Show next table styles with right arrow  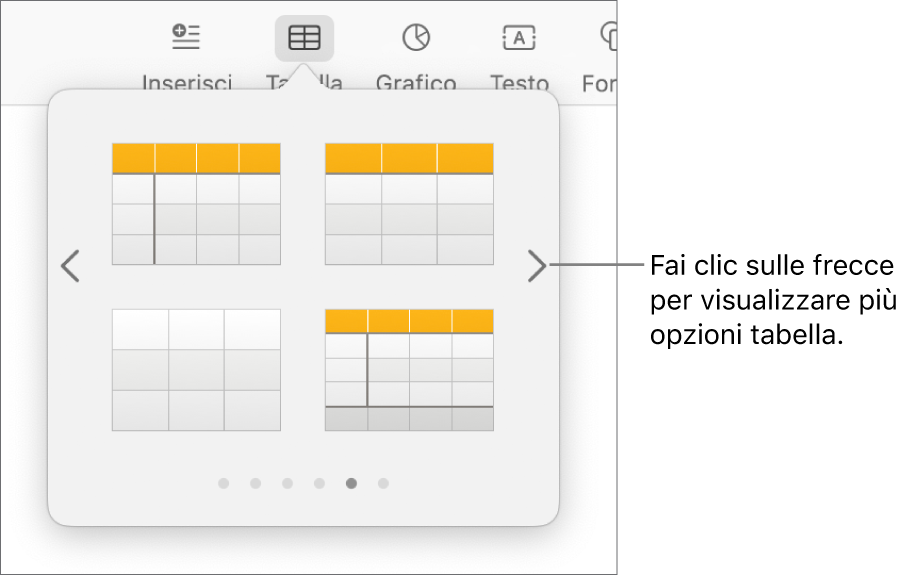(x=537, y=266)
